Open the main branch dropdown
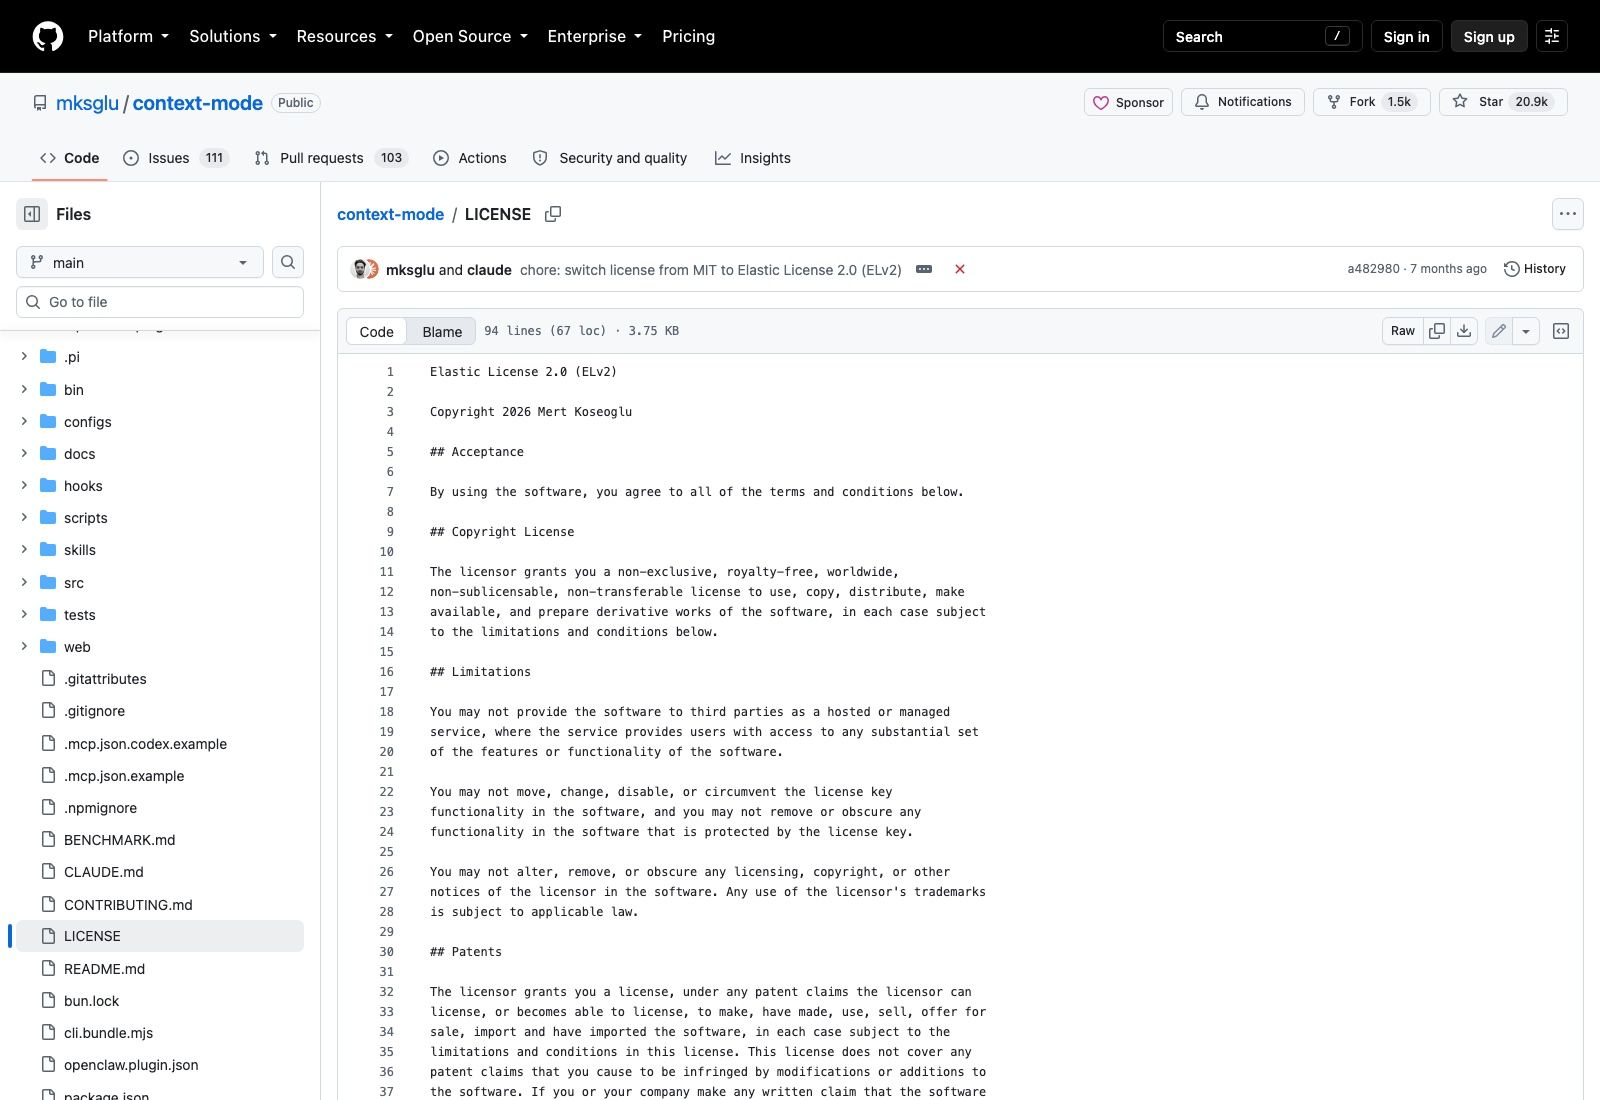Screen dimensions: 1600x1100 click(x=140, y=262)
